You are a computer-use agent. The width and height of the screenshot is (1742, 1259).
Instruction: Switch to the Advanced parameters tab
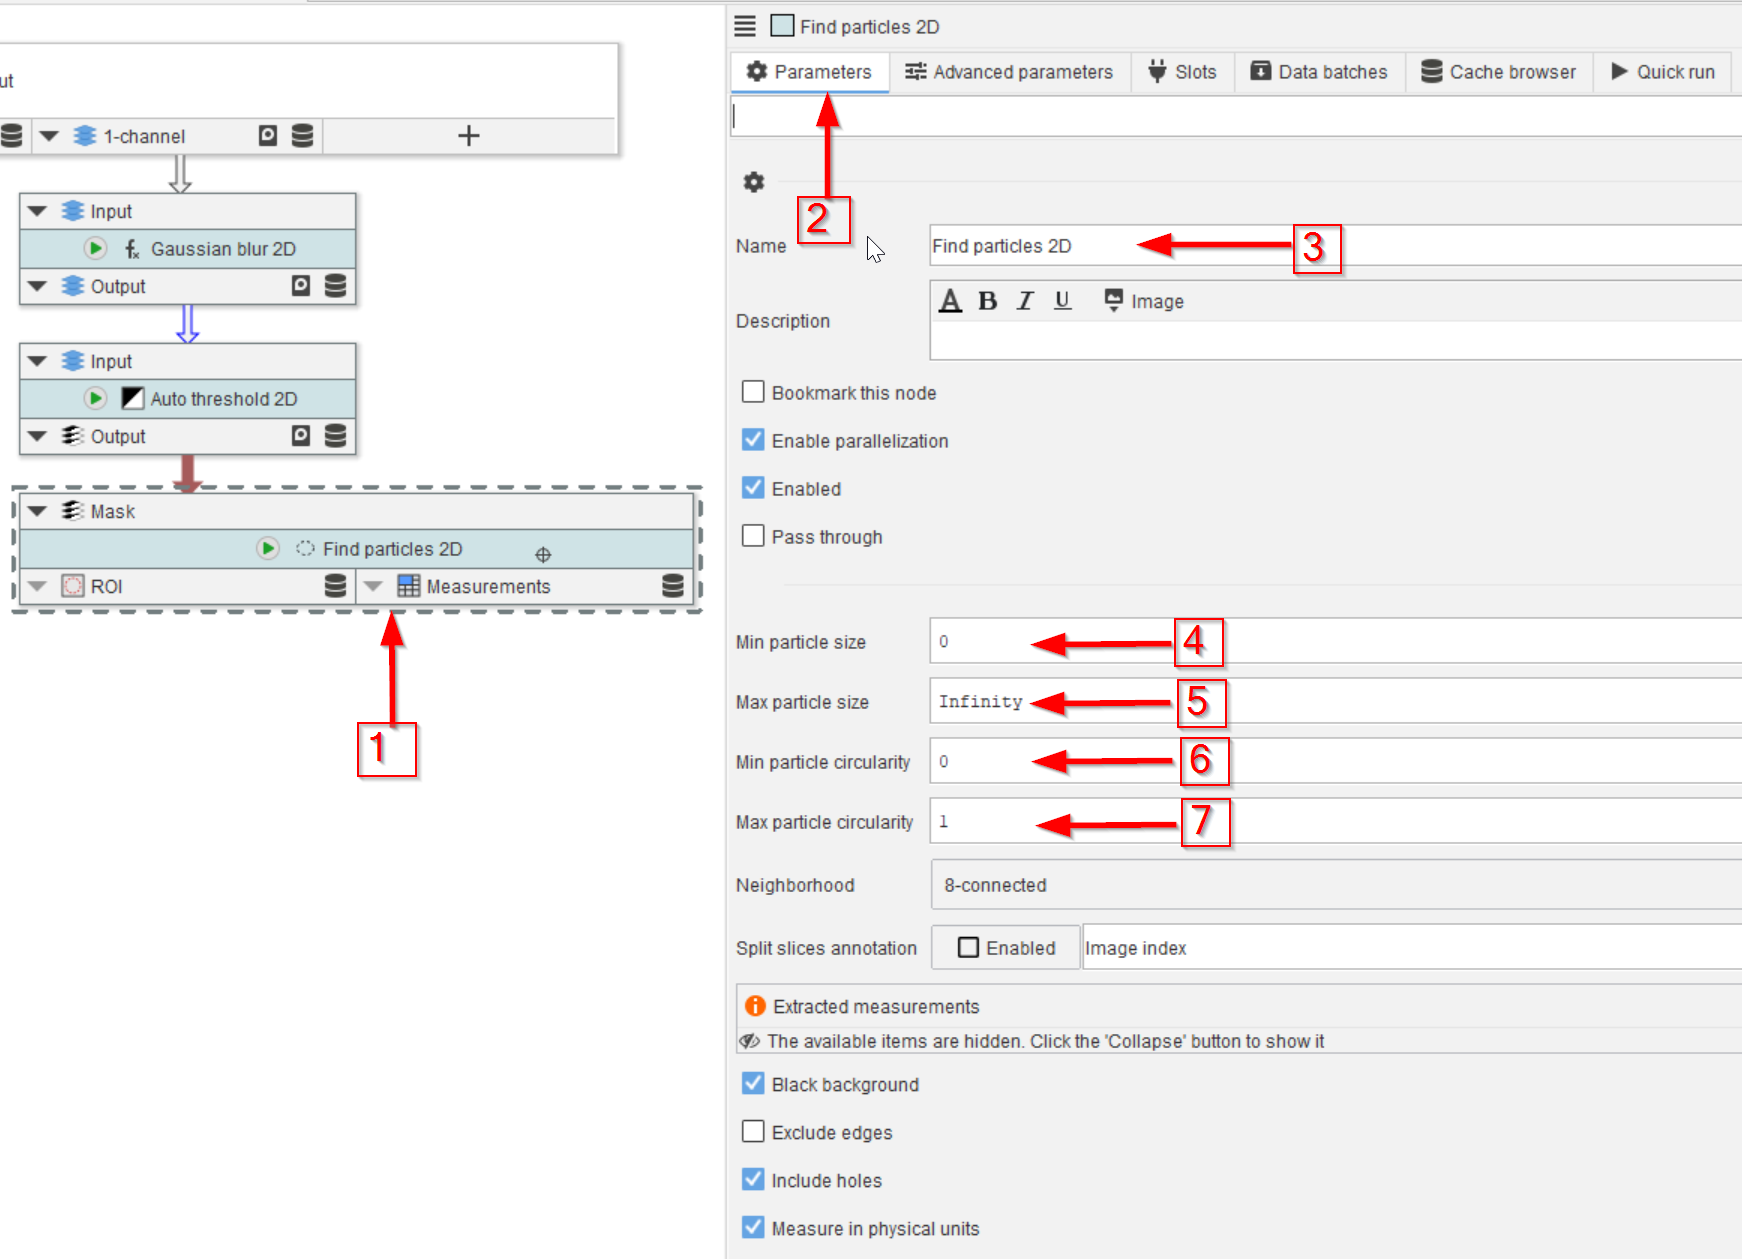coord(1009,72)
